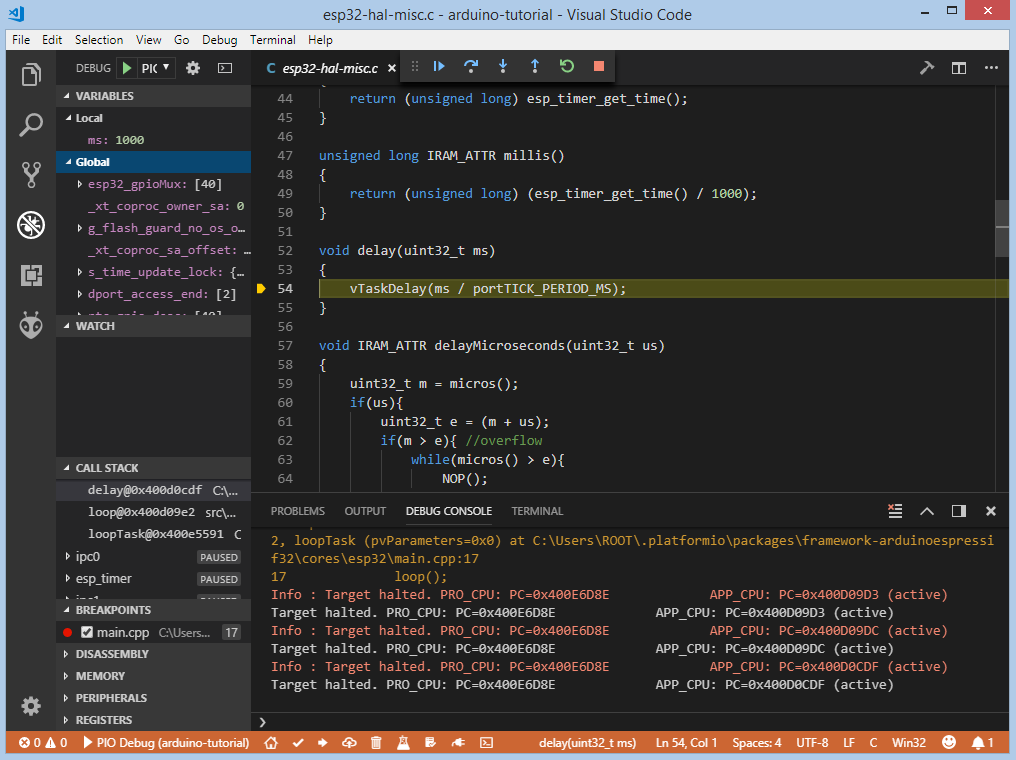
Task: Collapse the Global variables group
Action: [154, 162]
